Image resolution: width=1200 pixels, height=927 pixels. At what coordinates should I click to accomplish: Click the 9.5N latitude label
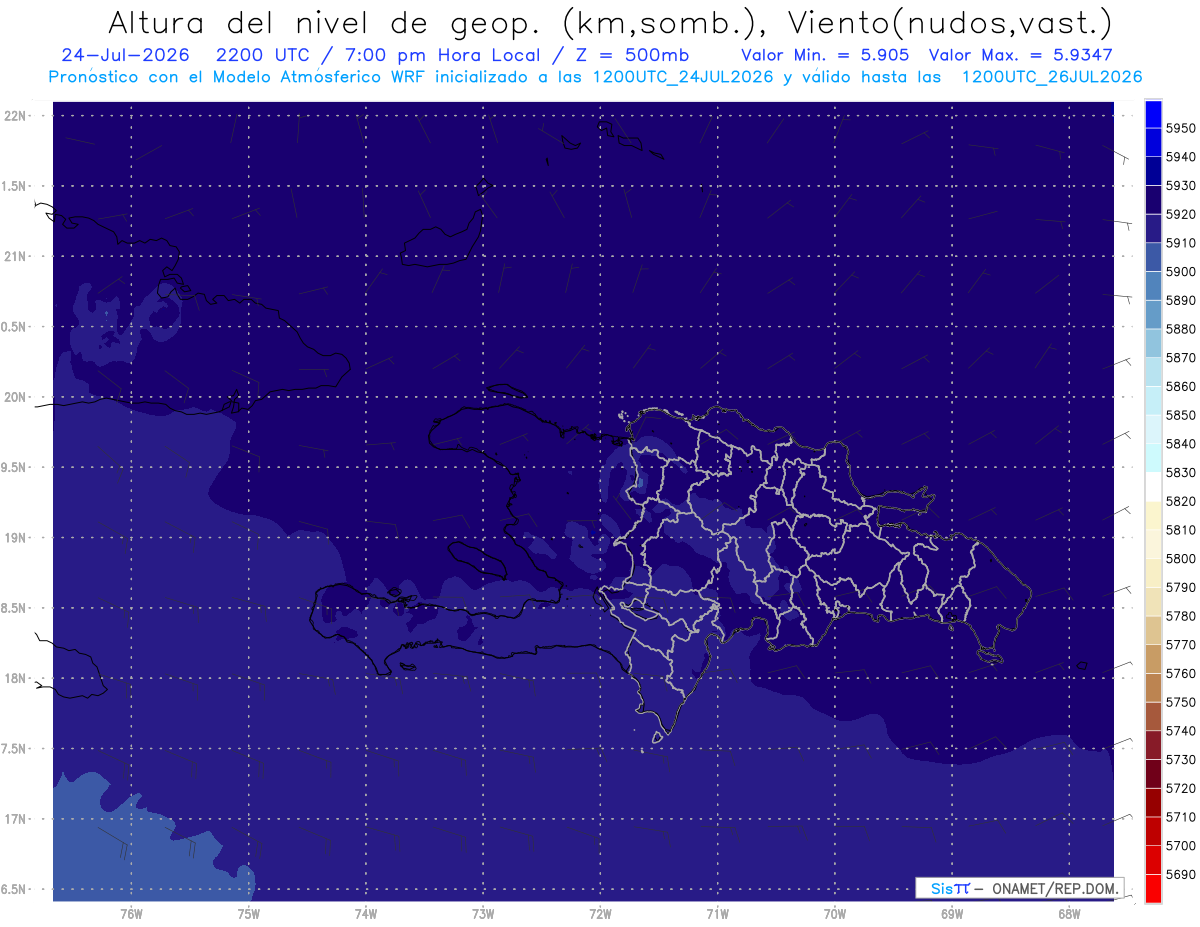(x=15, y=467)
